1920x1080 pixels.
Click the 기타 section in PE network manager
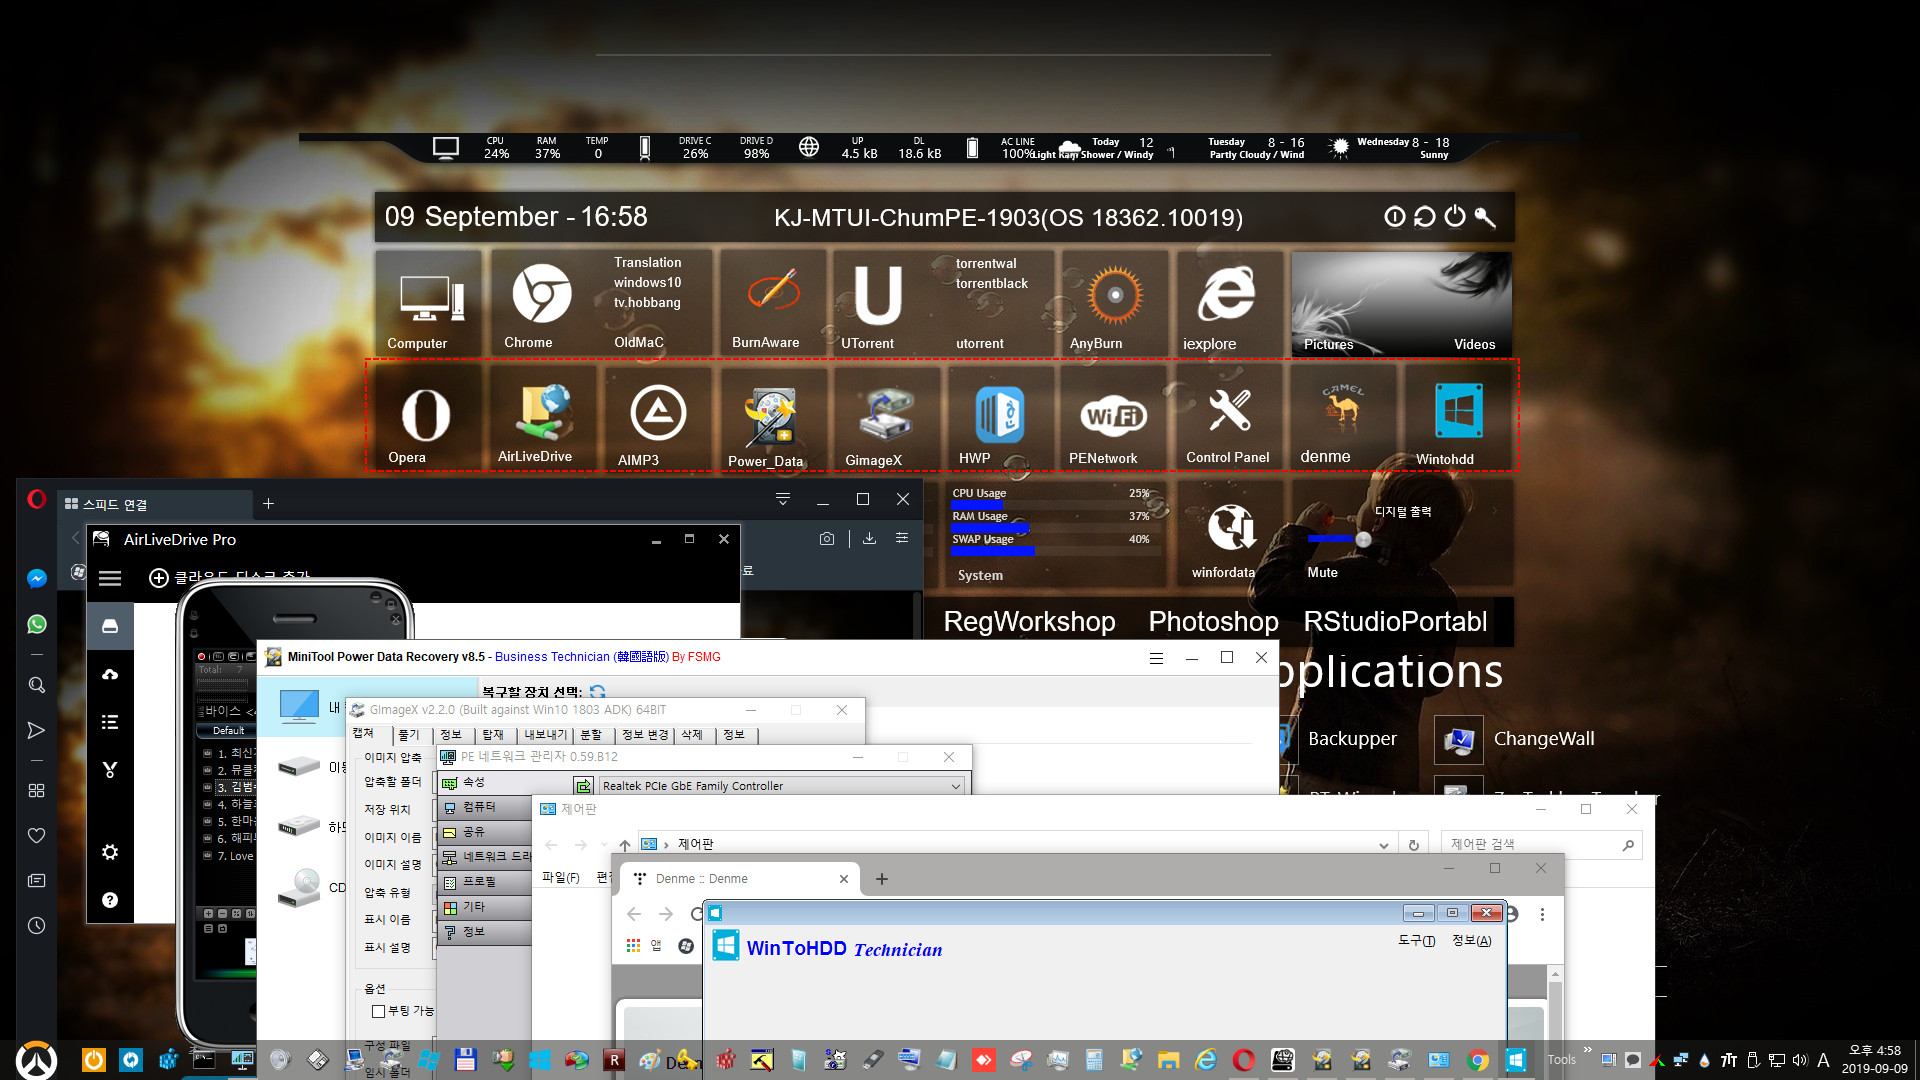(x=484, y=907)
